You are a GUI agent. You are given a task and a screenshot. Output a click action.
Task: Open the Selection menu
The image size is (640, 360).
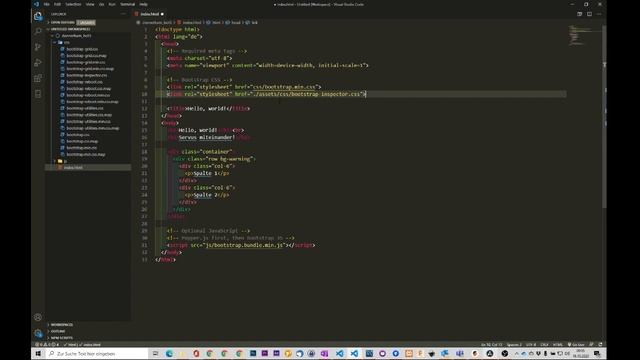[73, 4]
